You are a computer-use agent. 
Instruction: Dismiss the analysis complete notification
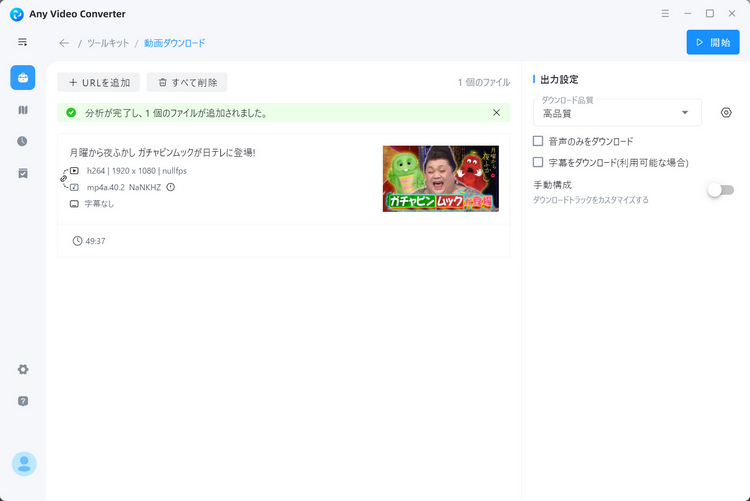[496, 112]
